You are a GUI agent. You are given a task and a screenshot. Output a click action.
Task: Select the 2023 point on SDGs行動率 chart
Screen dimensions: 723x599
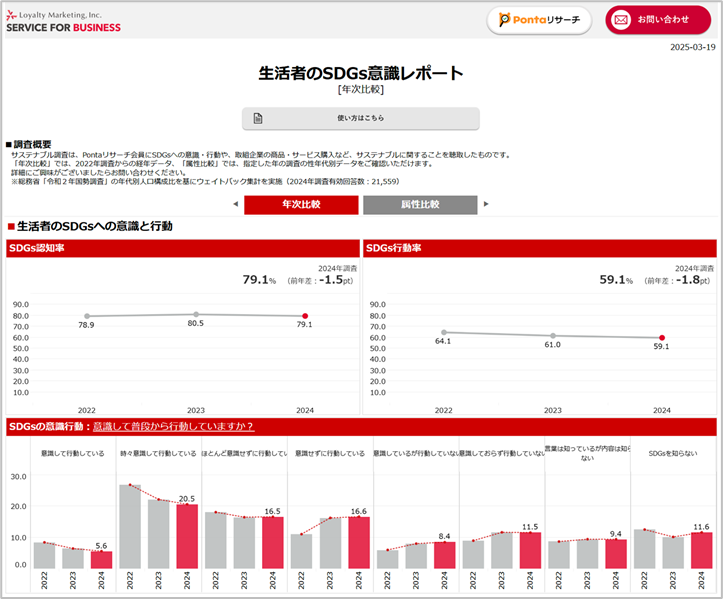(553, 336)
